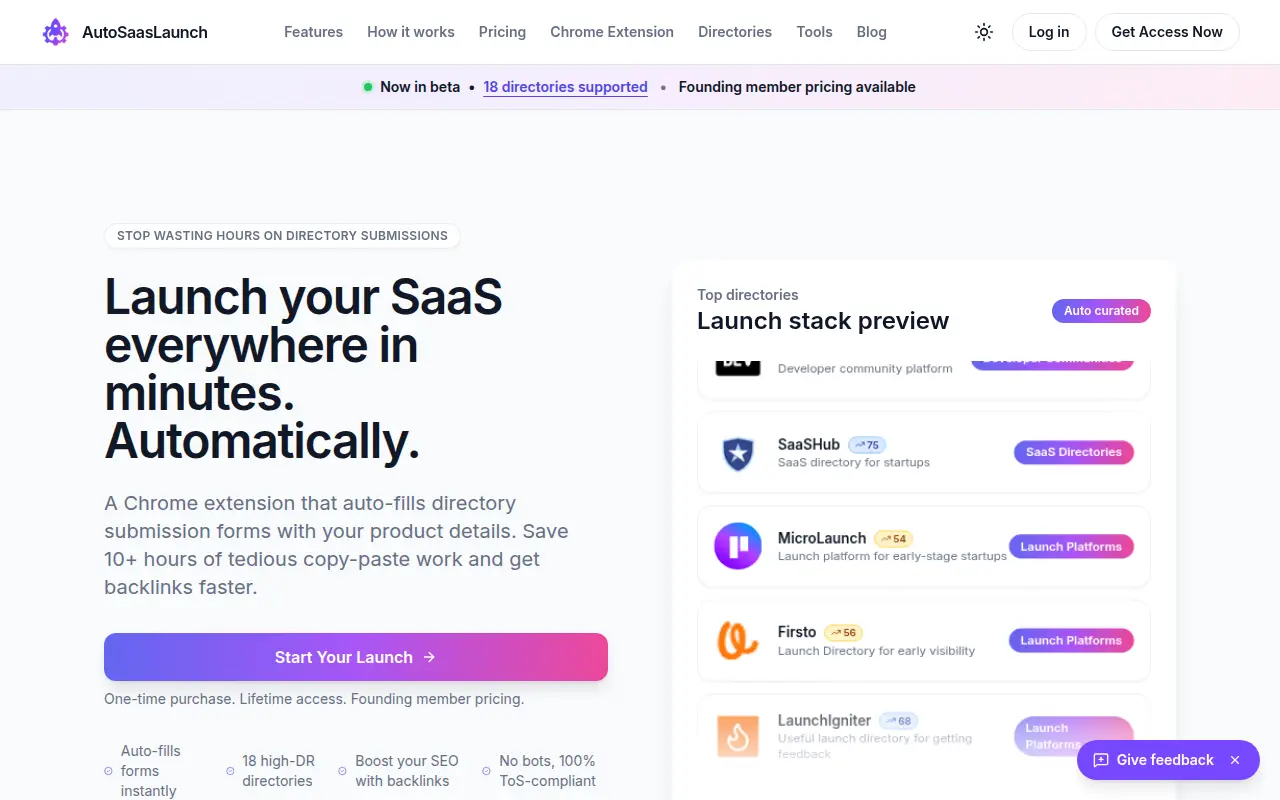
Task: Click the Firsto 56 rating badge
Action: tap(843, 632)
